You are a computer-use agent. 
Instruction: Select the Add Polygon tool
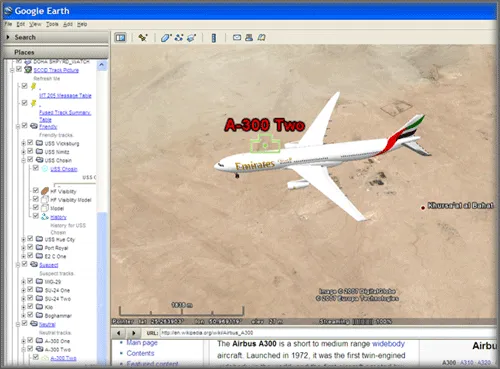point(166,38)
